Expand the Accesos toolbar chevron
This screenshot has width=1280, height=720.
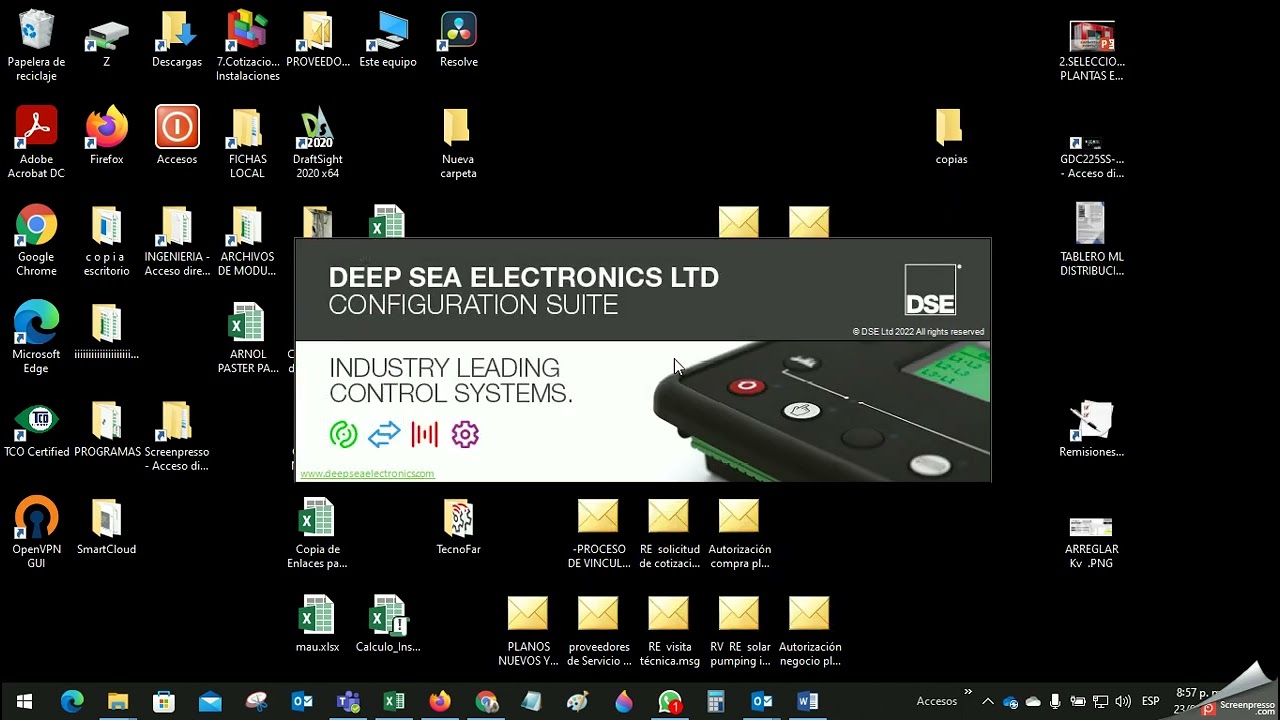tap(968, 692)
